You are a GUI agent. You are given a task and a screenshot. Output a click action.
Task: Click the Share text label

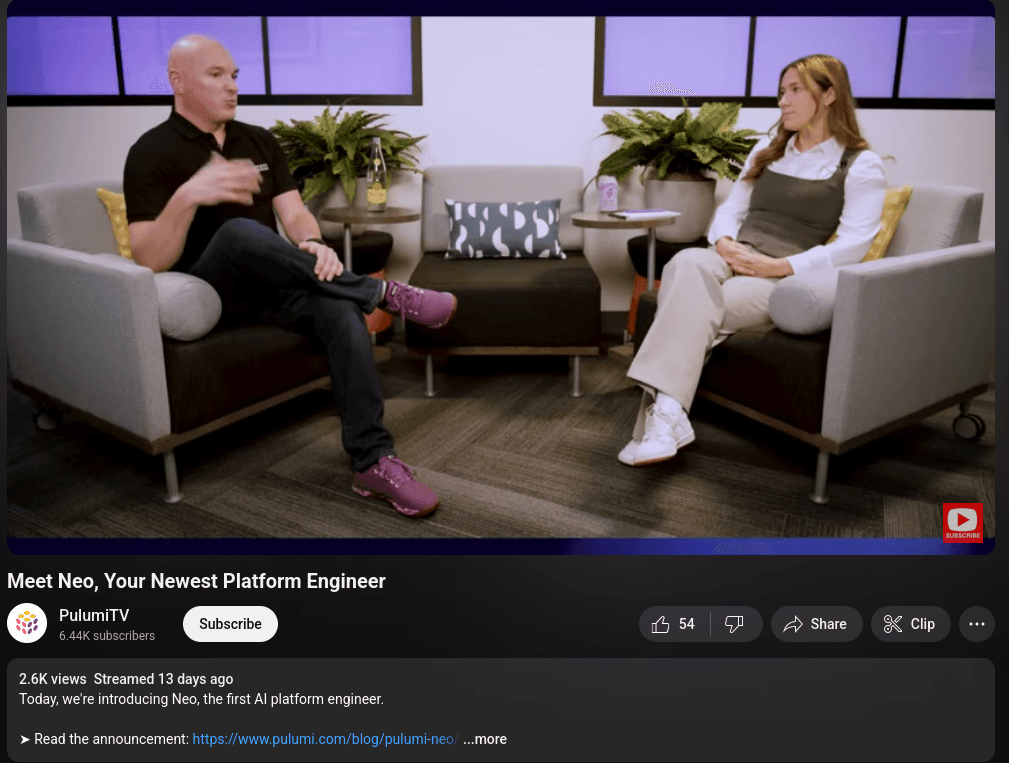828,624
